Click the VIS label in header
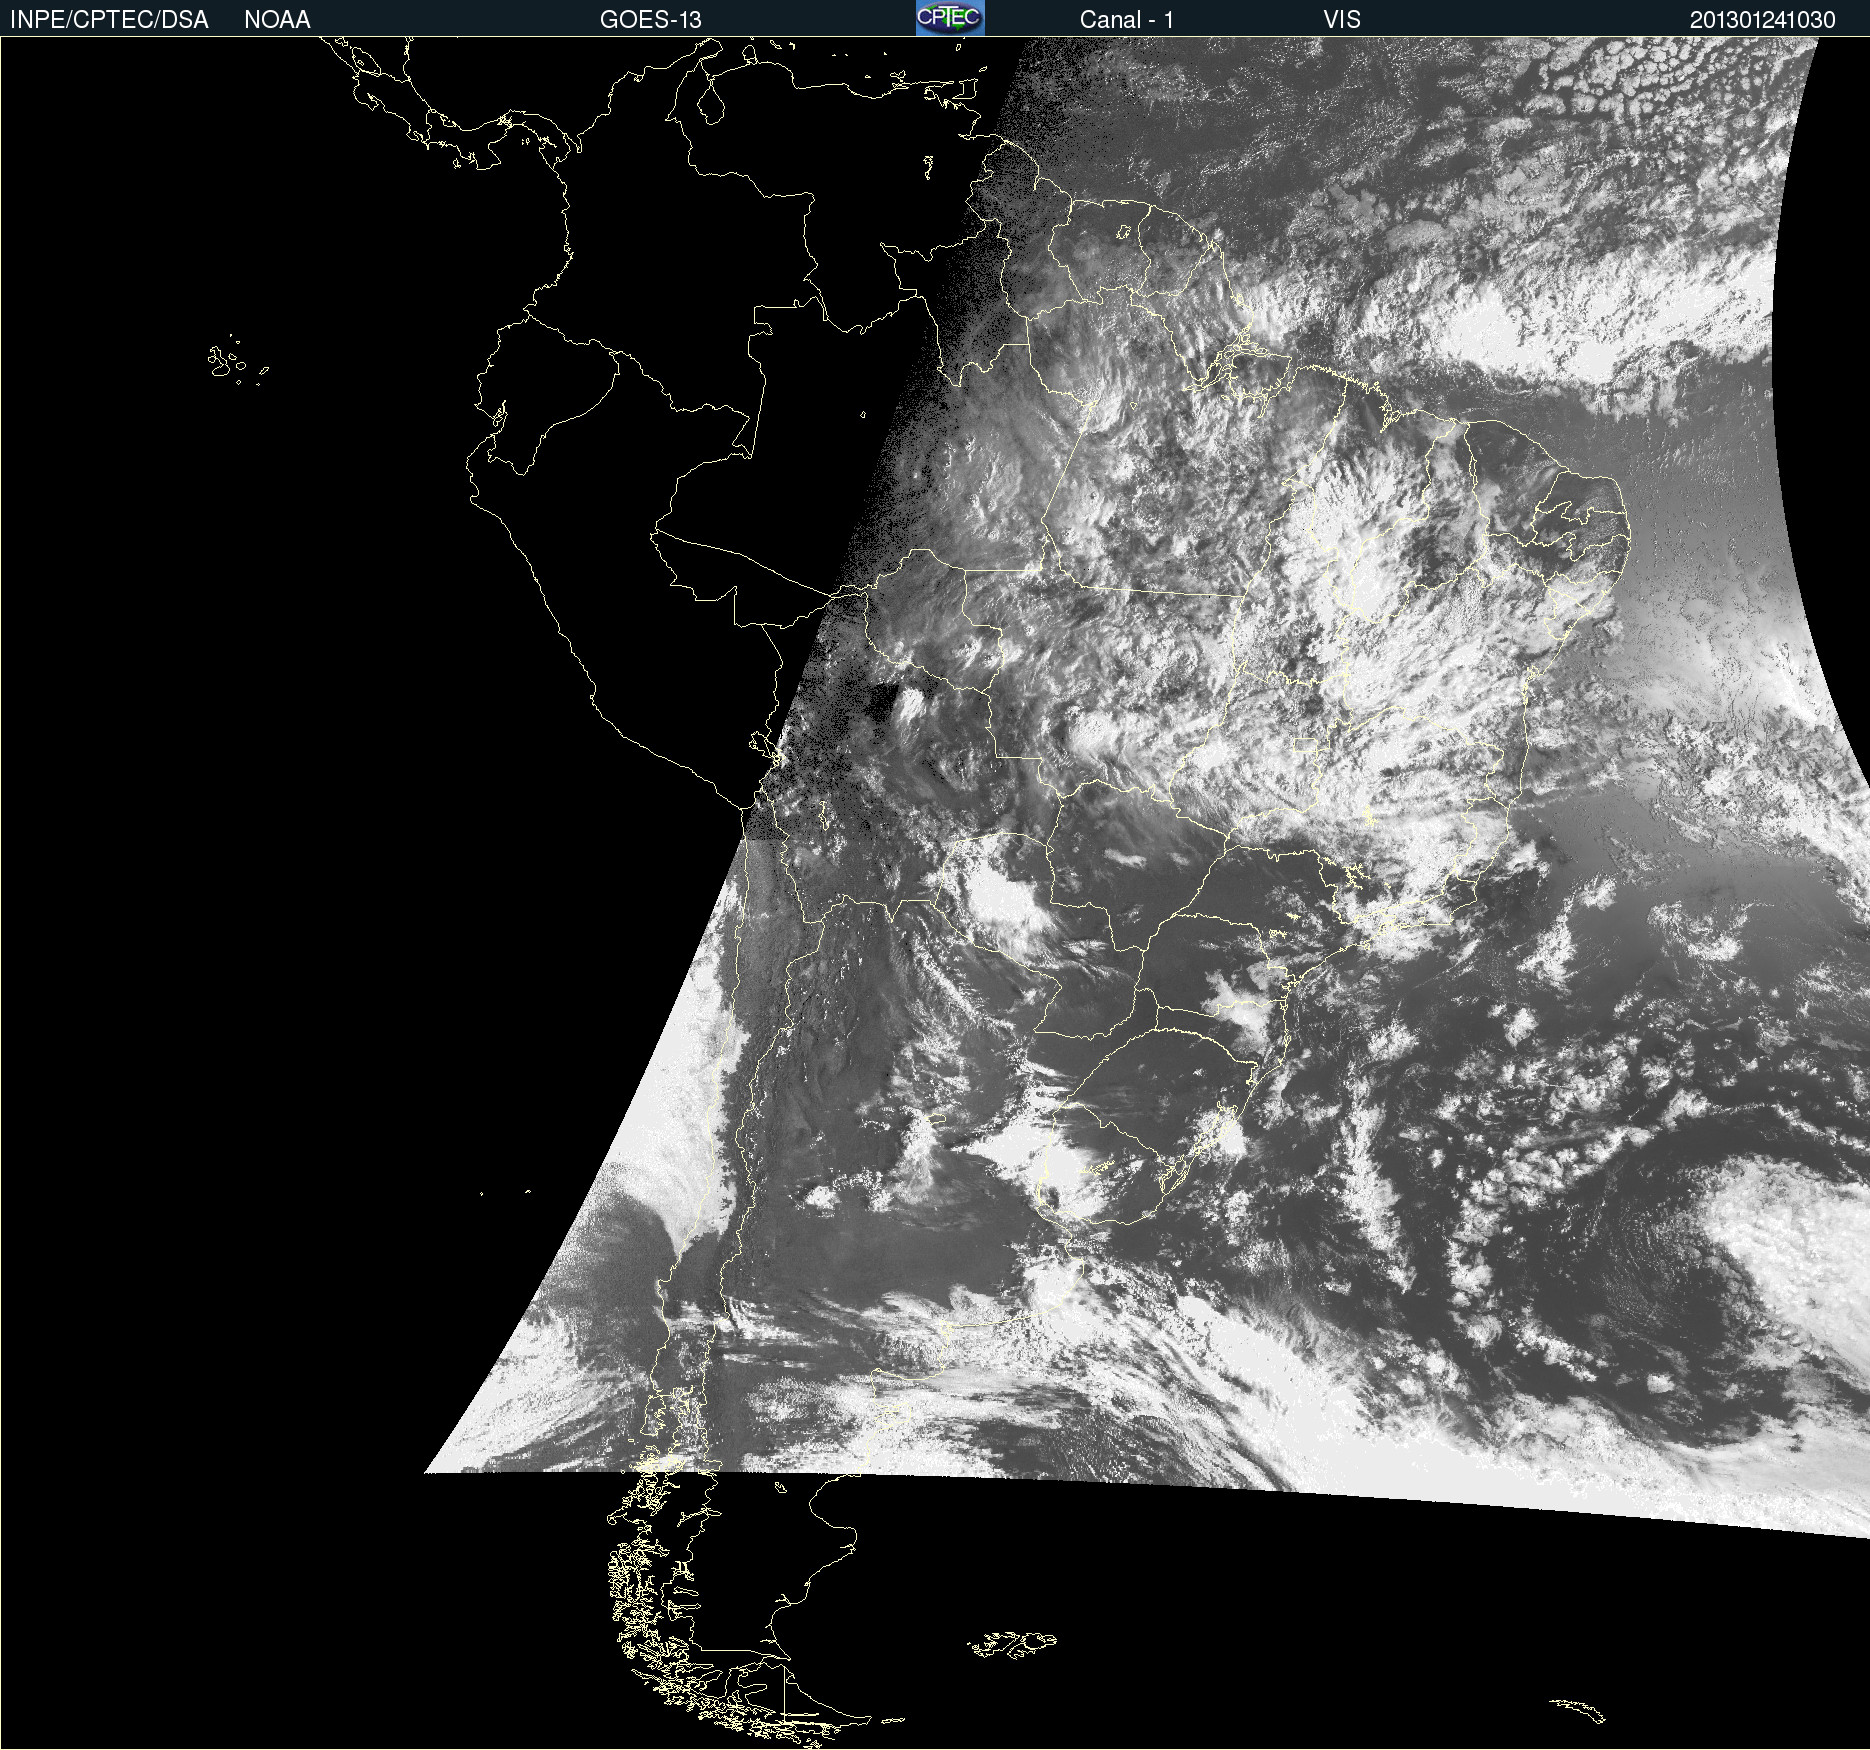The width and height of the screenshot is (1870, 1750). (1342, 20)
